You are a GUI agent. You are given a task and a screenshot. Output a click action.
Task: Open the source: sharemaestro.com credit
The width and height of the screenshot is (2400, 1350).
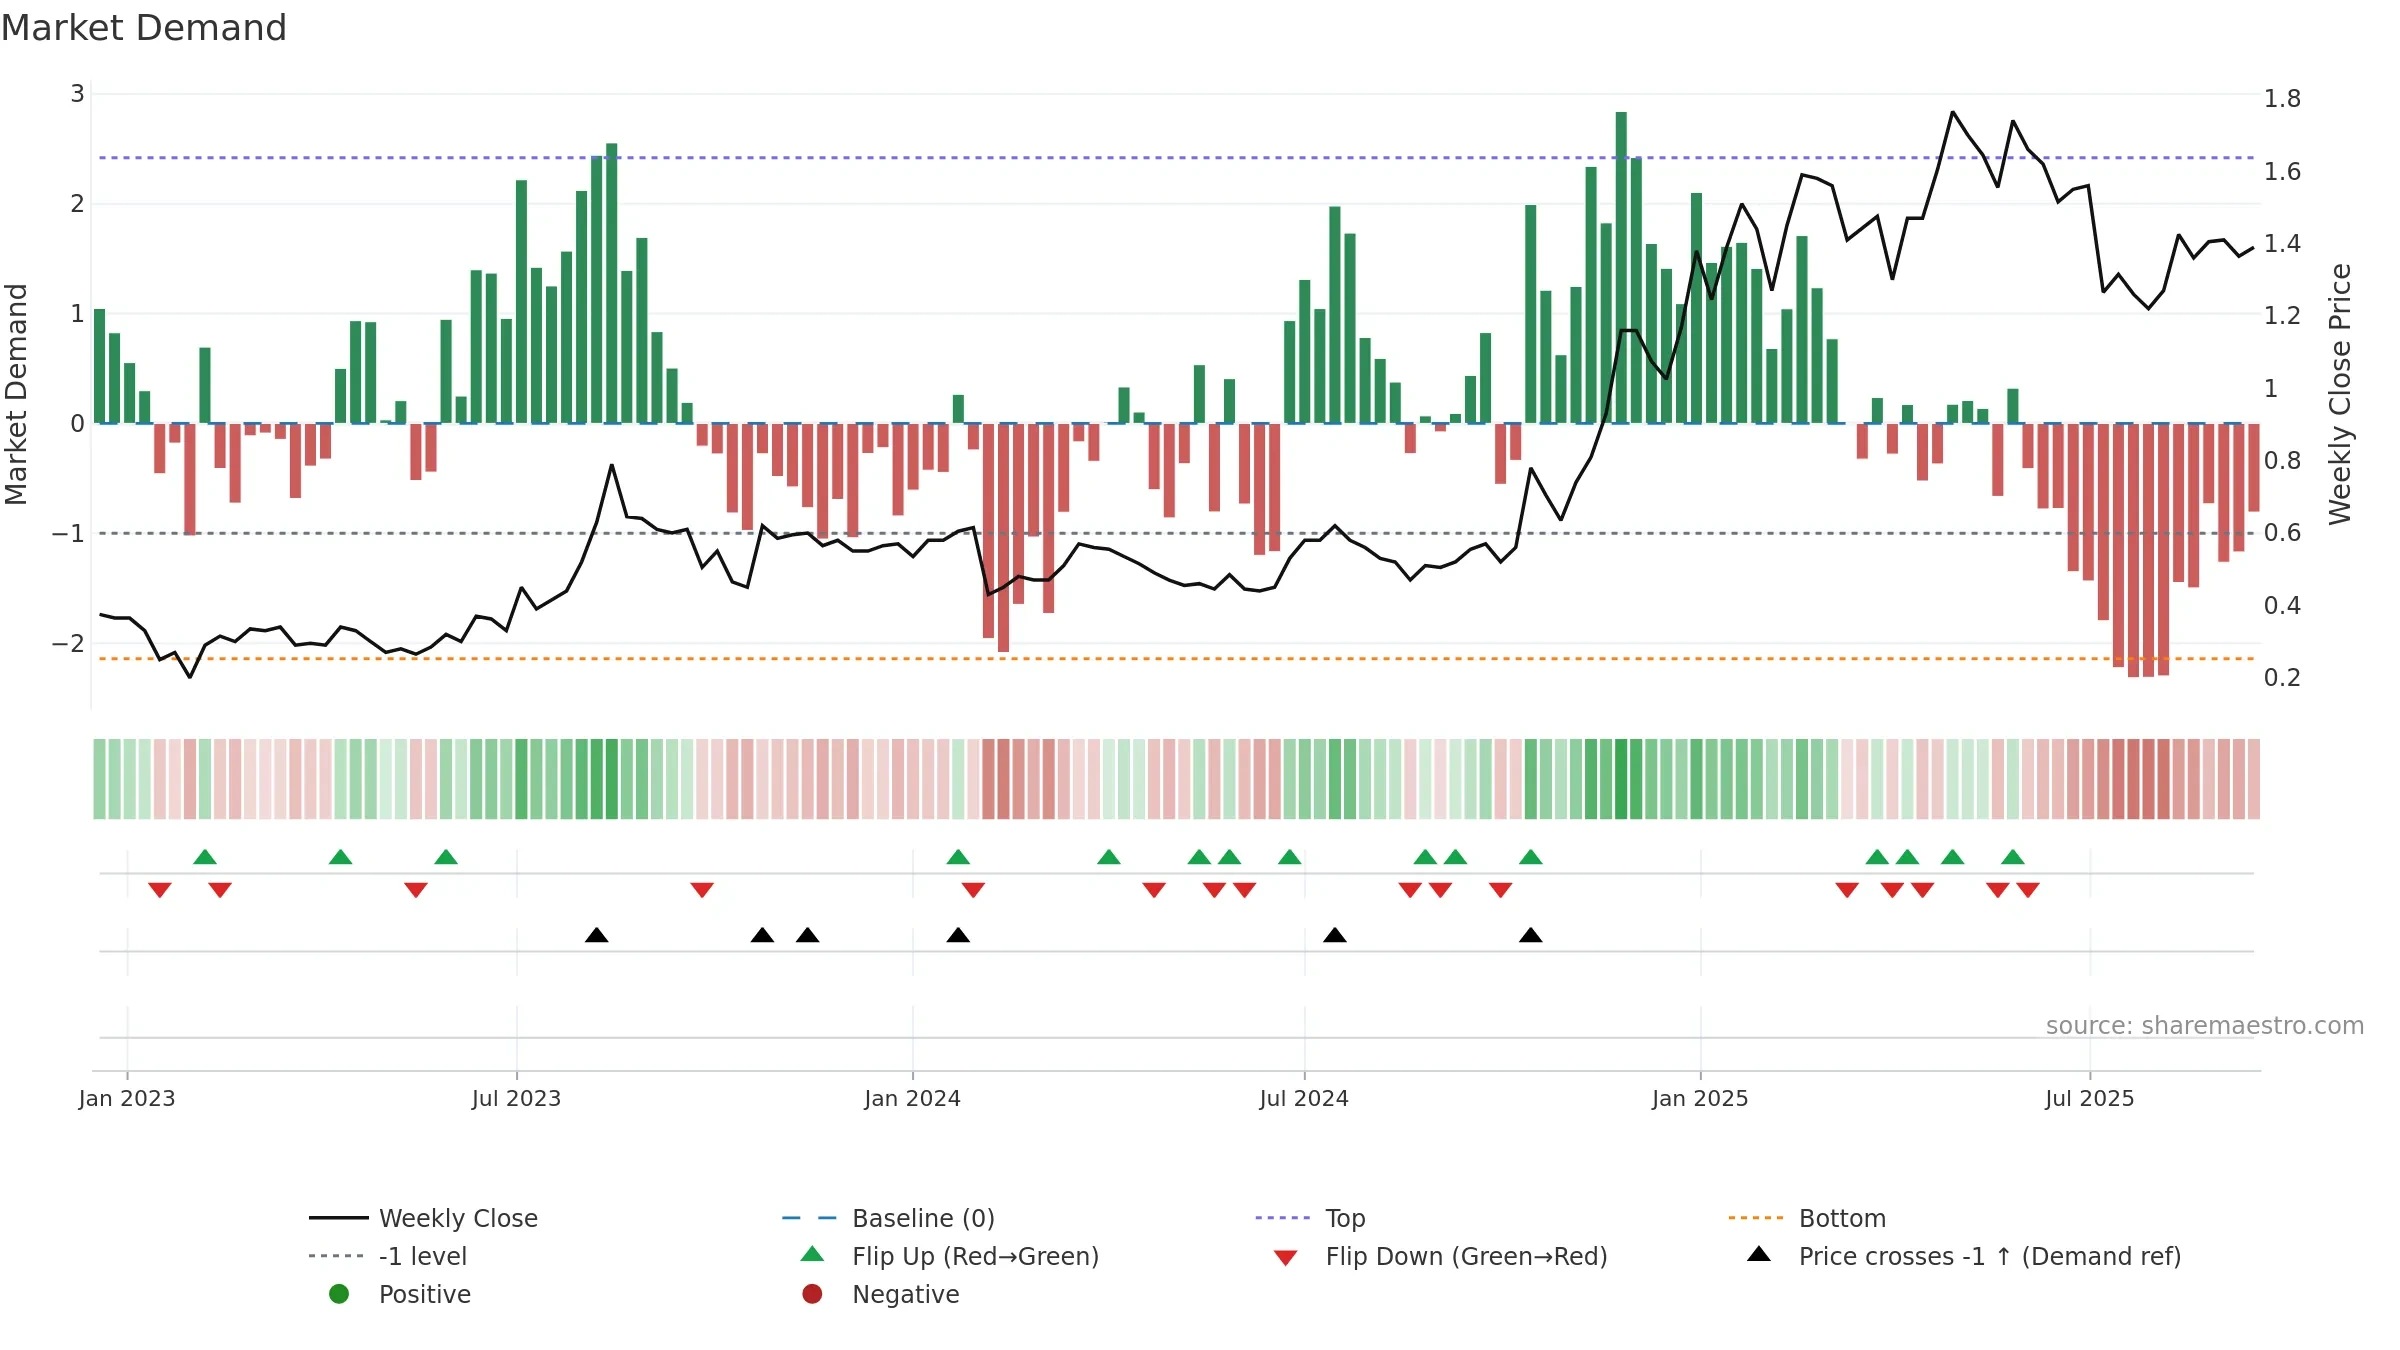[x=2205, y=1025]
